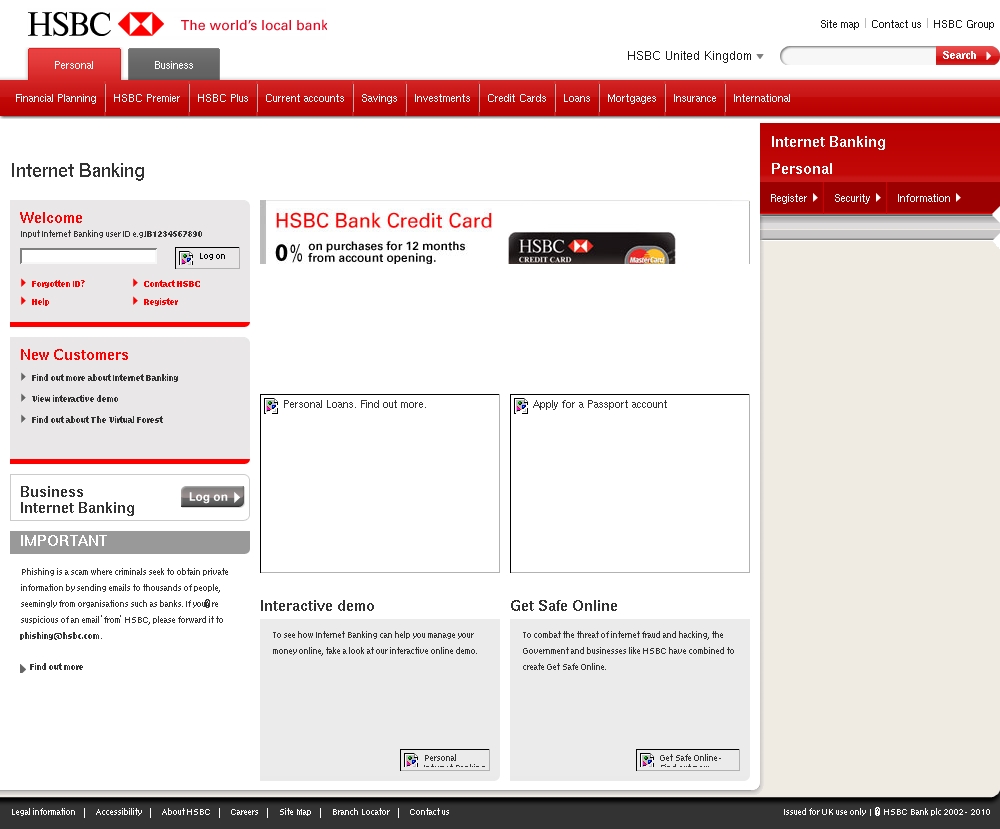Click the Get Safe Online heading

coord(564,606)
